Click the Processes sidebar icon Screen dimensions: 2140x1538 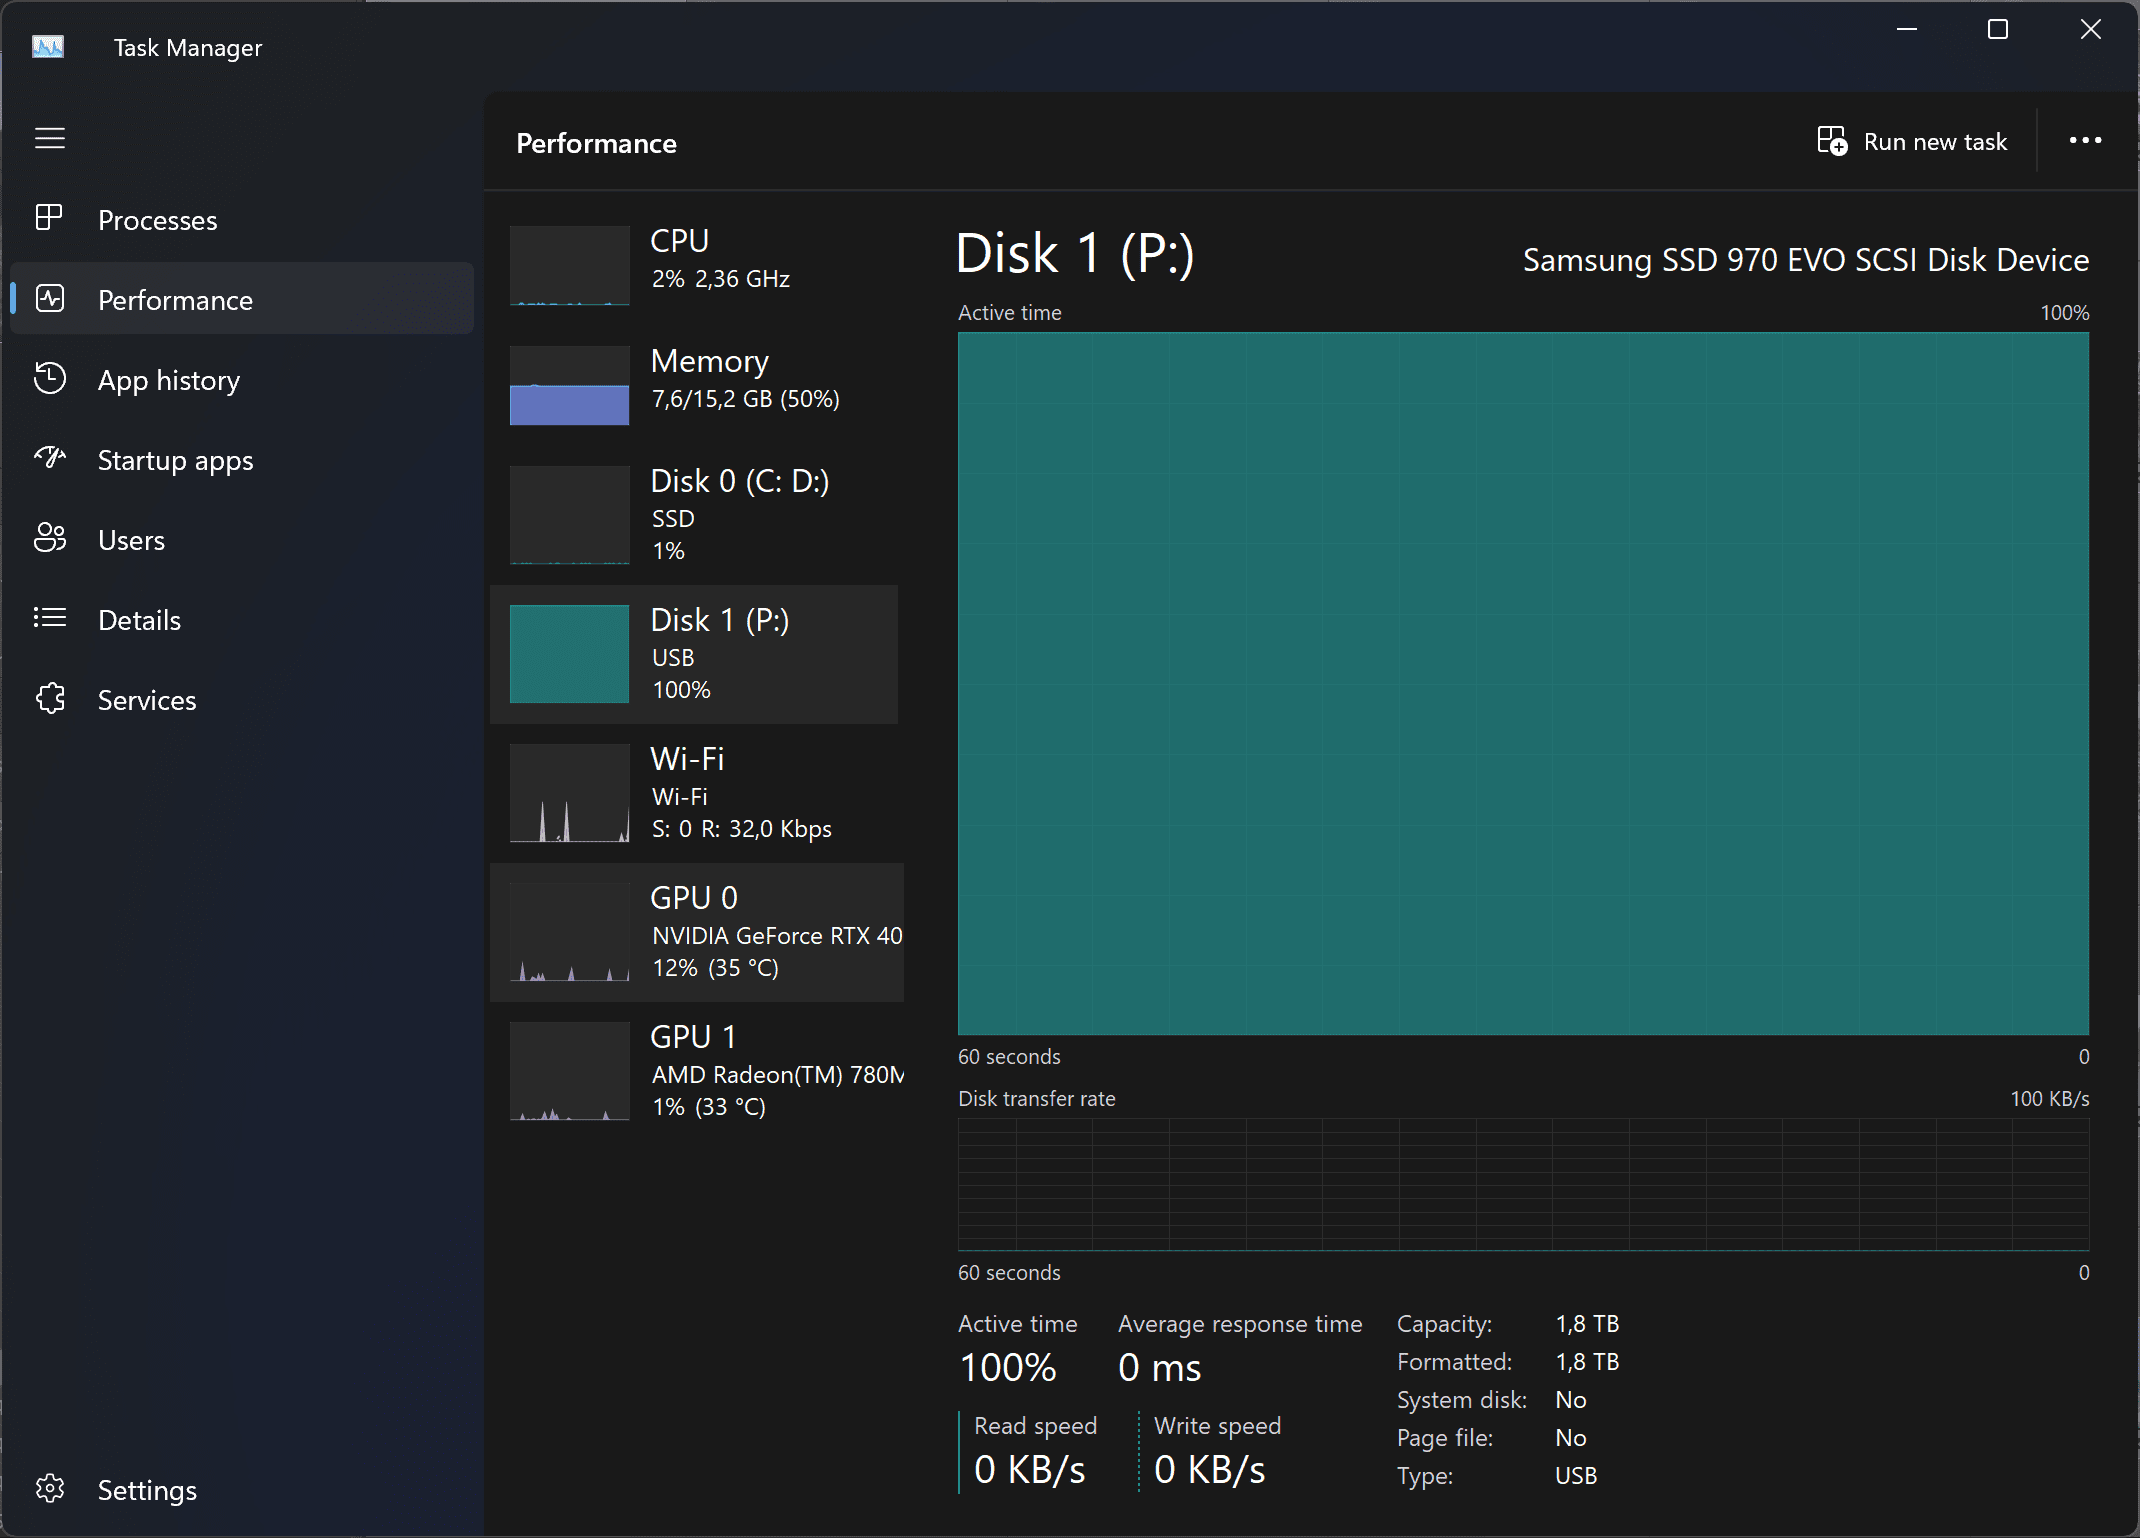click(50, 218)
